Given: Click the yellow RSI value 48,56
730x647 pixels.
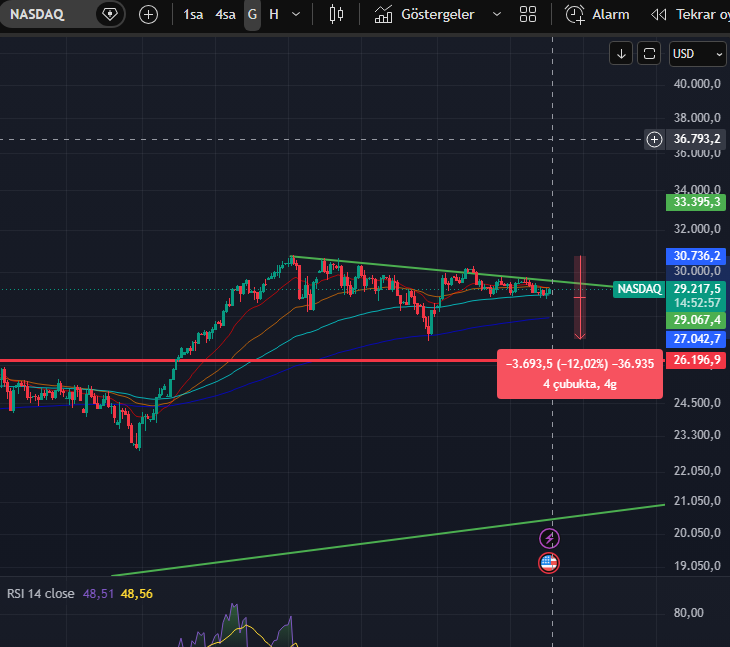Looking at the screenshot, I should tap(136, 594).
